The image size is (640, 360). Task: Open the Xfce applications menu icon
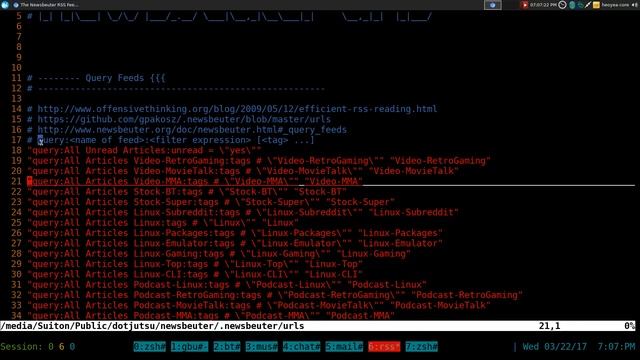[5, 5]
